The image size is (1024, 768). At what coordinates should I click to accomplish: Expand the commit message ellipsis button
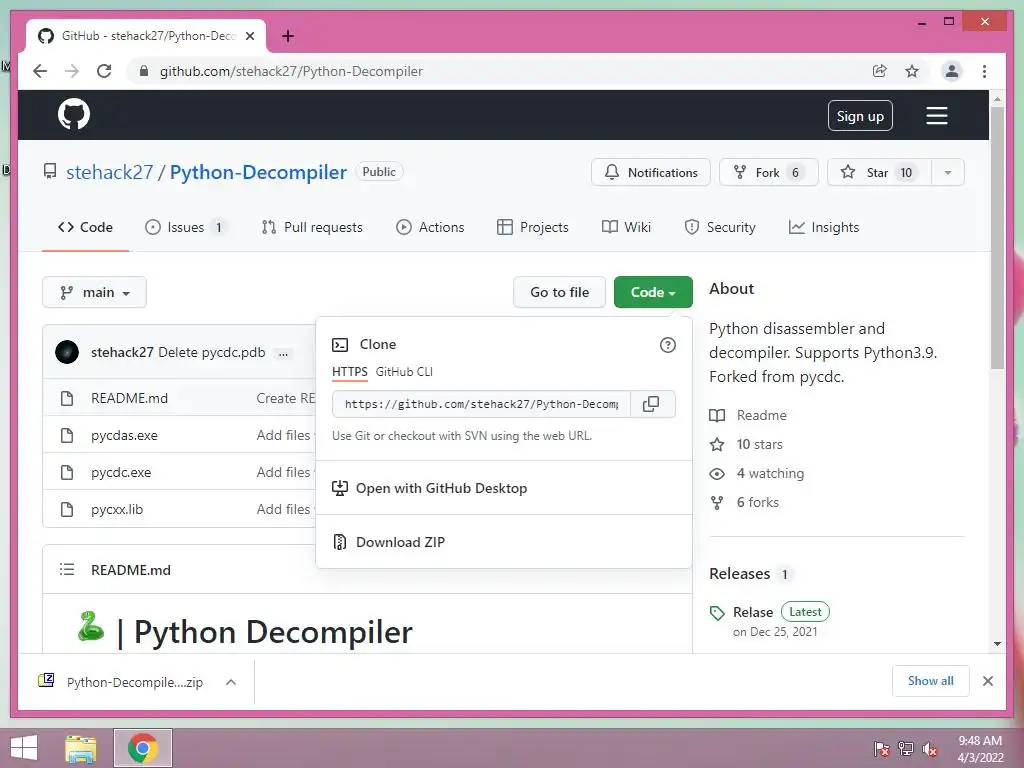point(283,353)
